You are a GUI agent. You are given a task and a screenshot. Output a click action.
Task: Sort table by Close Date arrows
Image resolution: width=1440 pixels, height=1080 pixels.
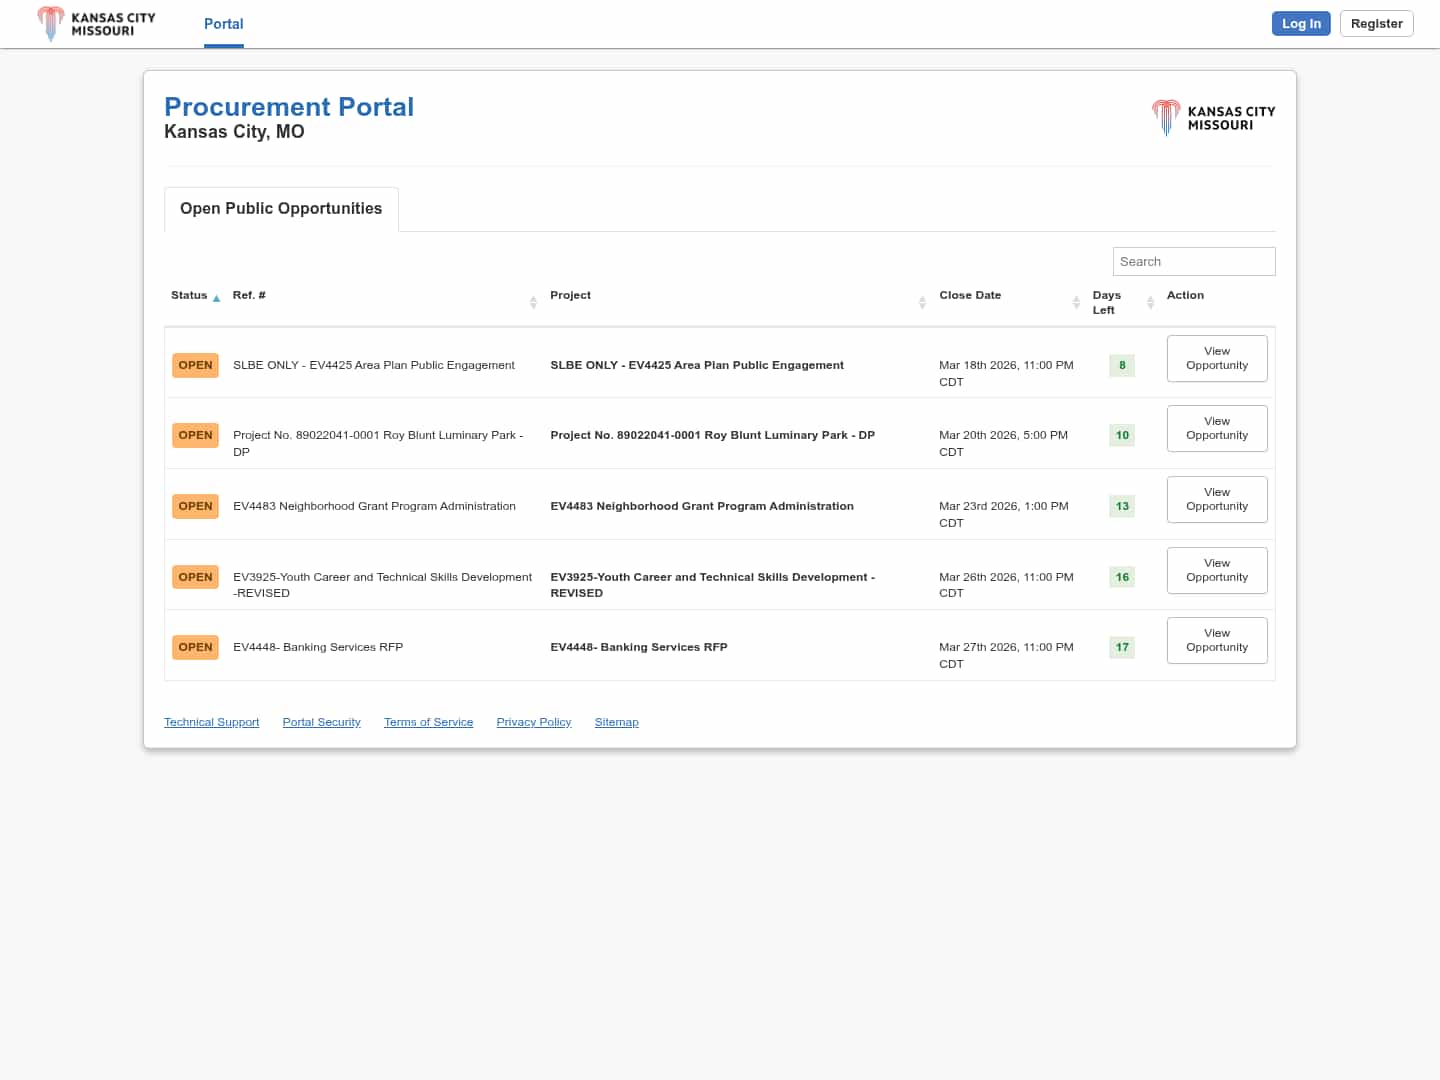(1076, 302)
